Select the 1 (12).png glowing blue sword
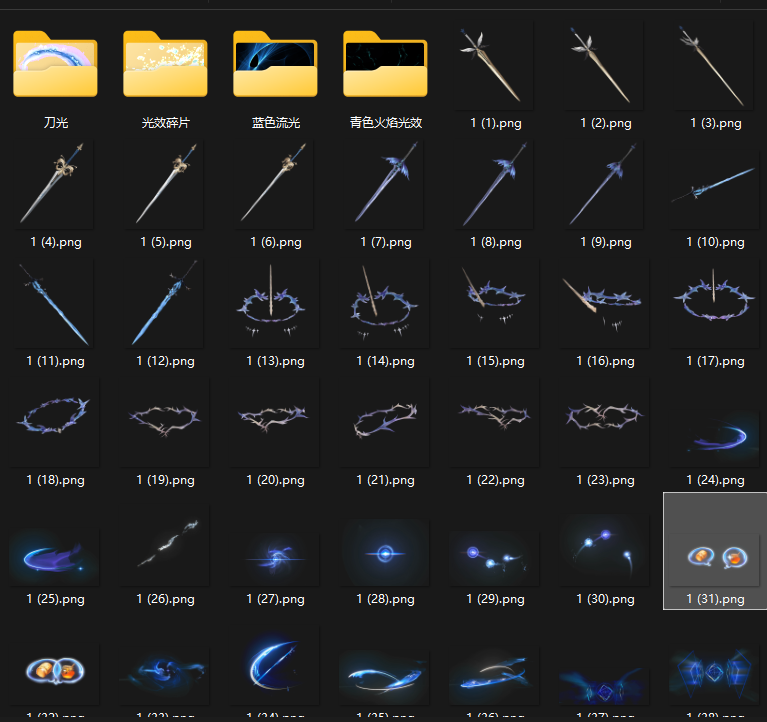Screen dimensions: 767x722 click(x=166, y=303)
